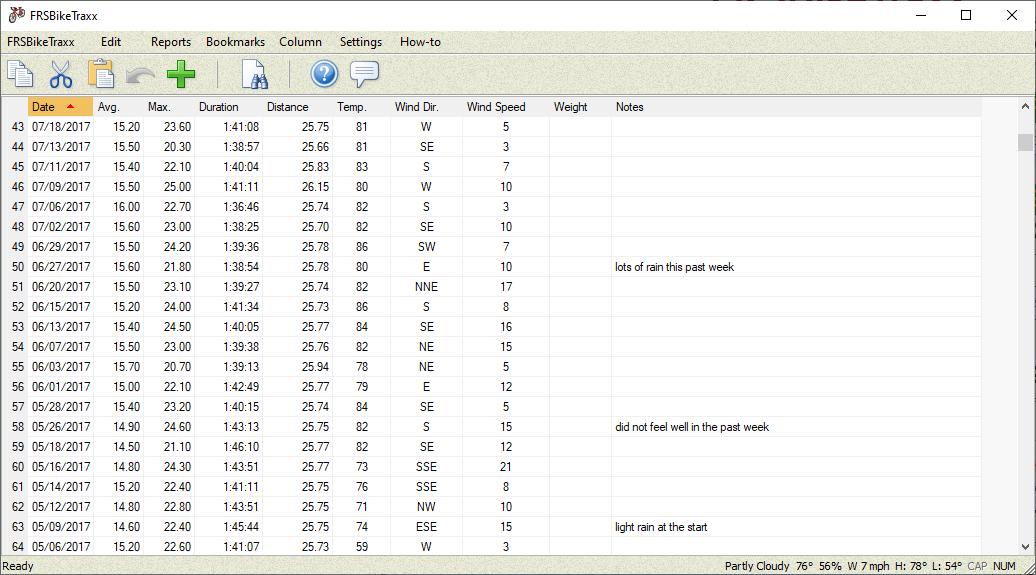Sort by Wind Speed column header
This screenshot has width=1036, height=575.
tap(495, 107)
